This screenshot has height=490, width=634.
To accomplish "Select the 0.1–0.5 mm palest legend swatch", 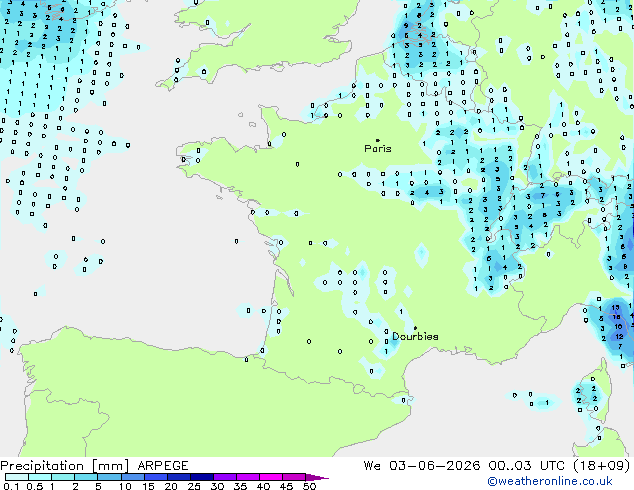I will coord(17,477).
